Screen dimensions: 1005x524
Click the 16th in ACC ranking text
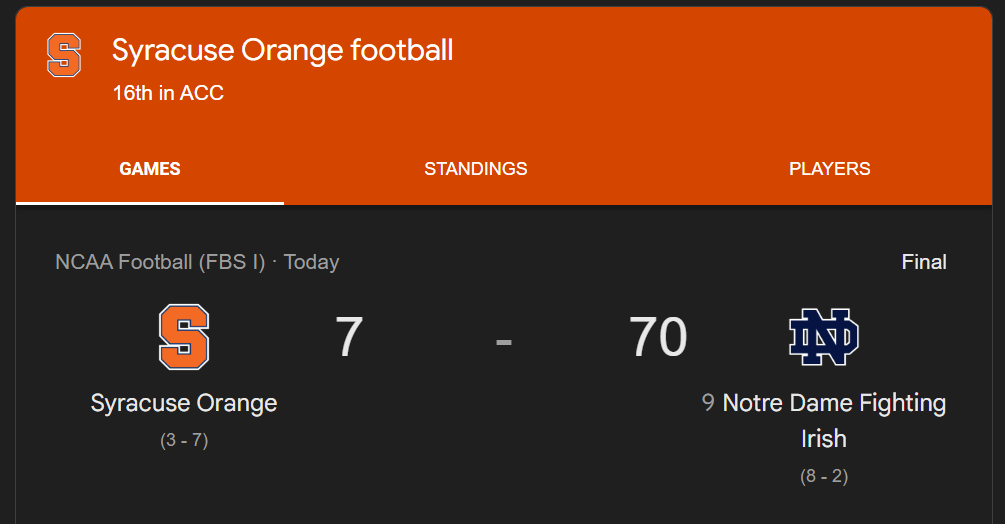click(x=168, y=93)
